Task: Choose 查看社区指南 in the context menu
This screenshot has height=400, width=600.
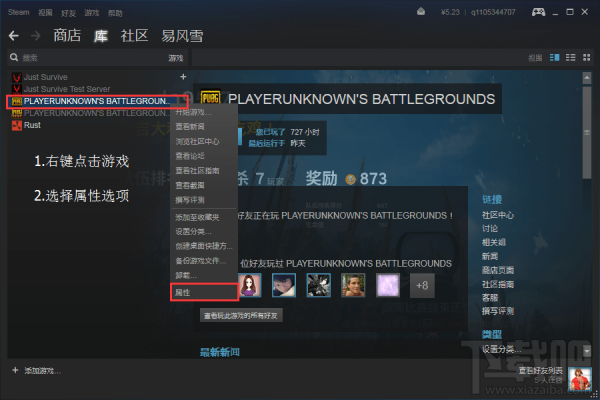Action: pos(204,171)
